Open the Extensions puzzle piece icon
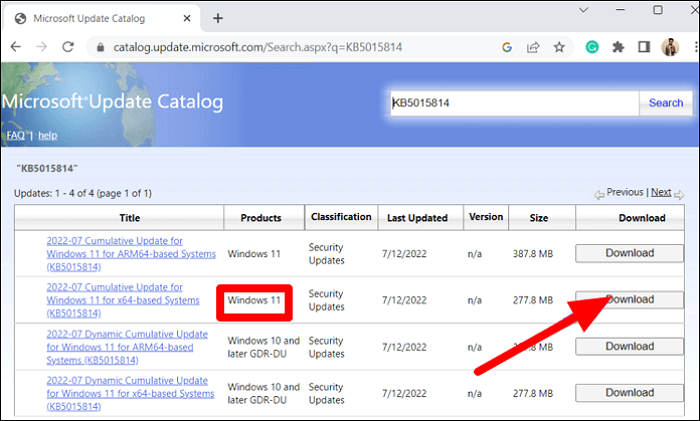This screenshot has height=421, width=700. 617,47
